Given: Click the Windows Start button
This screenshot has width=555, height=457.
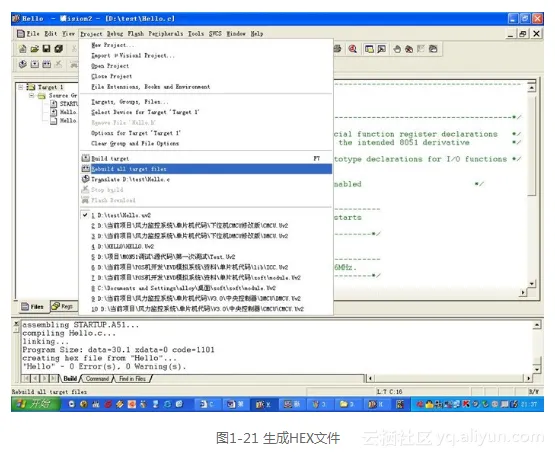Looking at the screenshot, I should 35,404.
